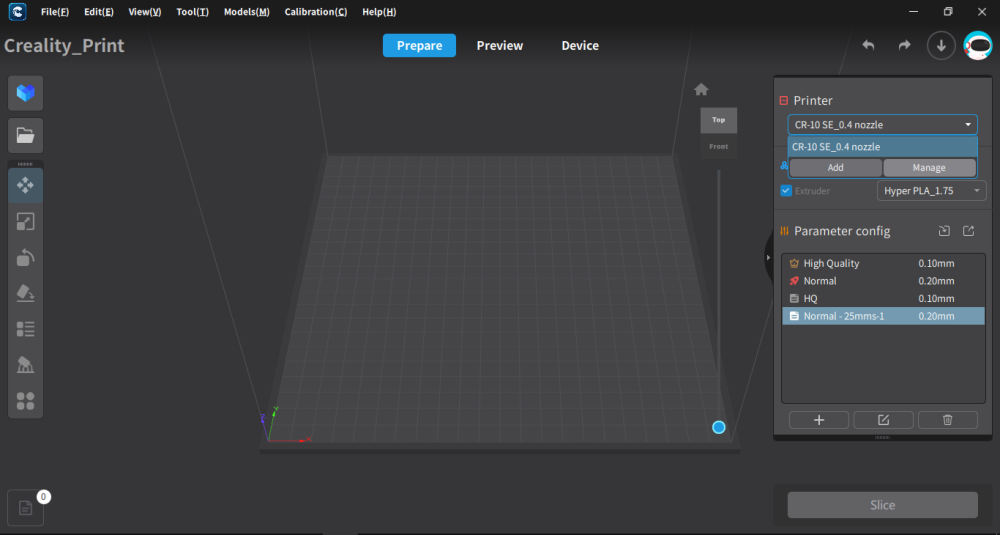Click the open file folder icon

point(26,135)
